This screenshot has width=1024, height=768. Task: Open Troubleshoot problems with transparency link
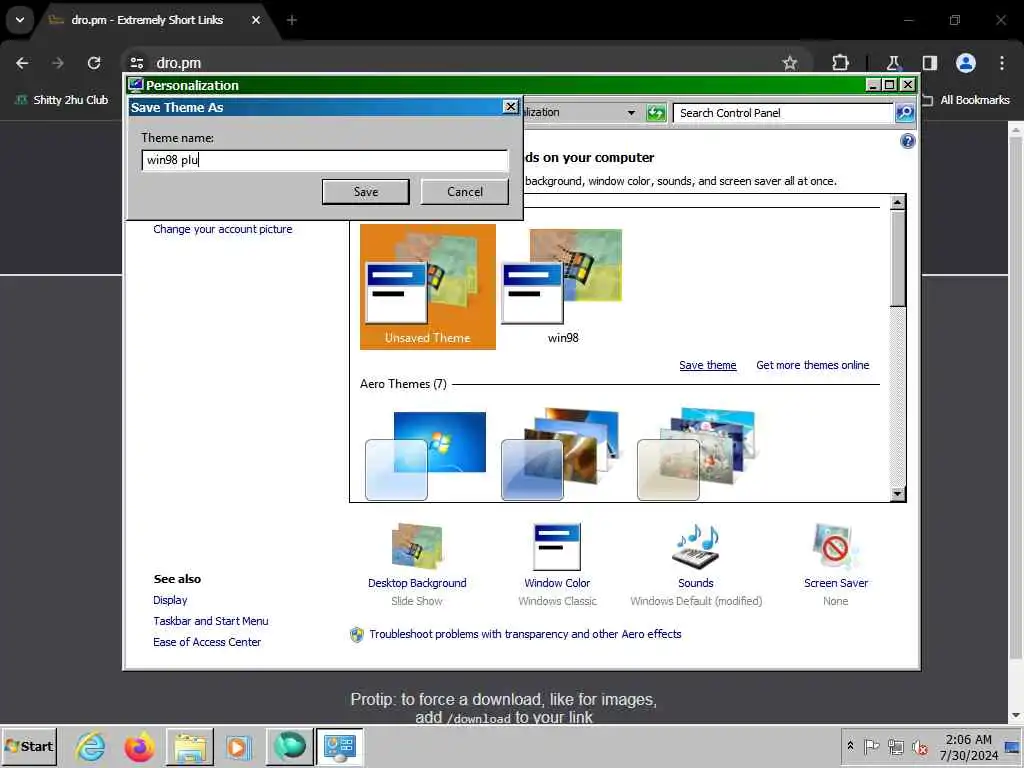coord(525,634)
